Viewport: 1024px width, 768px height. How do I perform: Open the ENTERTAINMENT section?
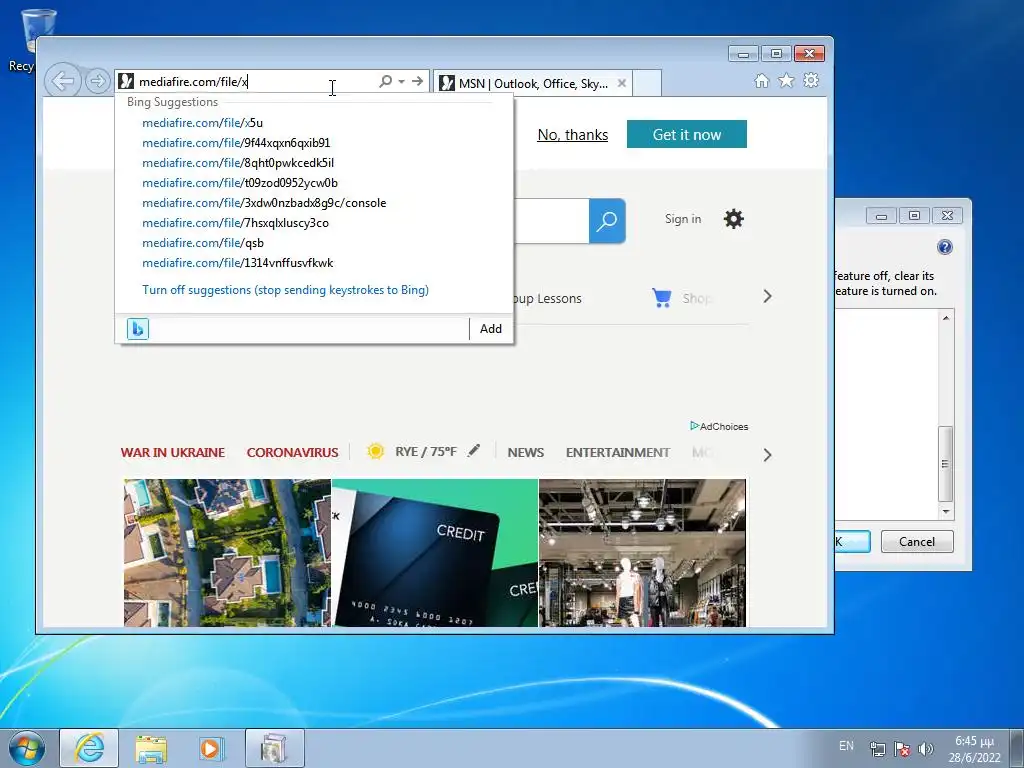coord(618,452)
